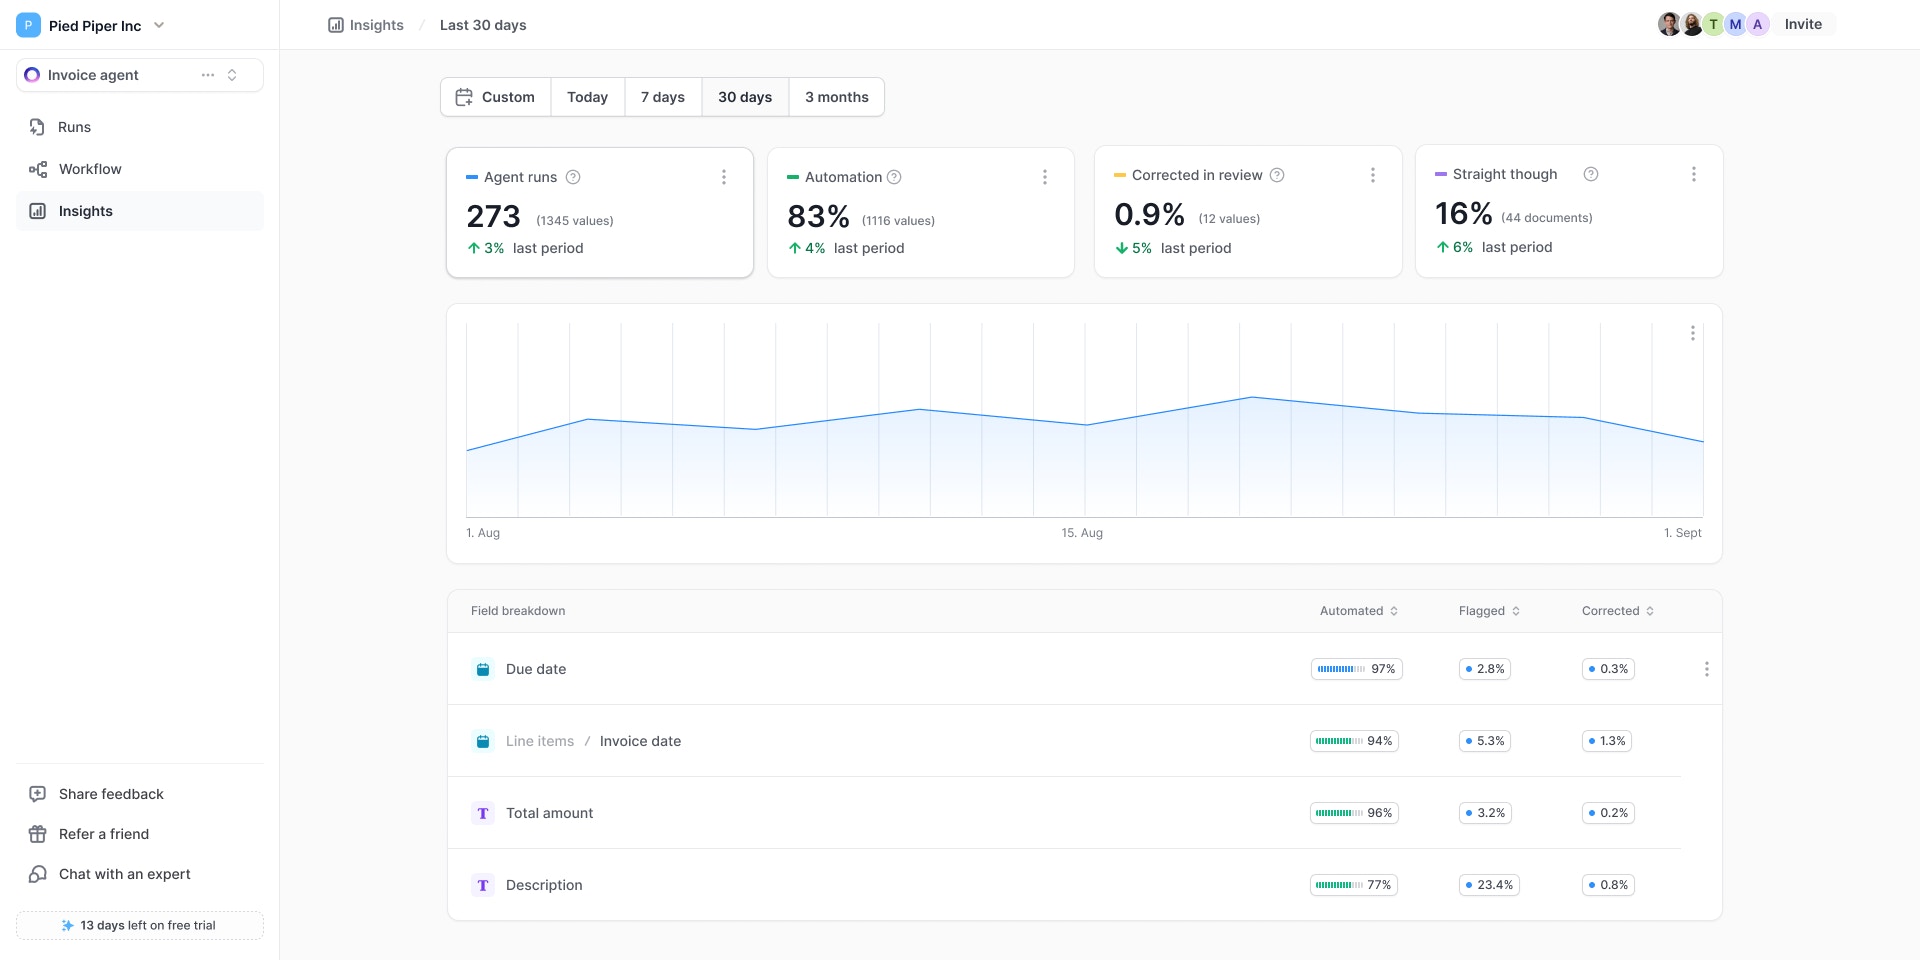Open the Insights breadcrumb link
This screenshot has width=1920, height=960.
coord(366,25)
